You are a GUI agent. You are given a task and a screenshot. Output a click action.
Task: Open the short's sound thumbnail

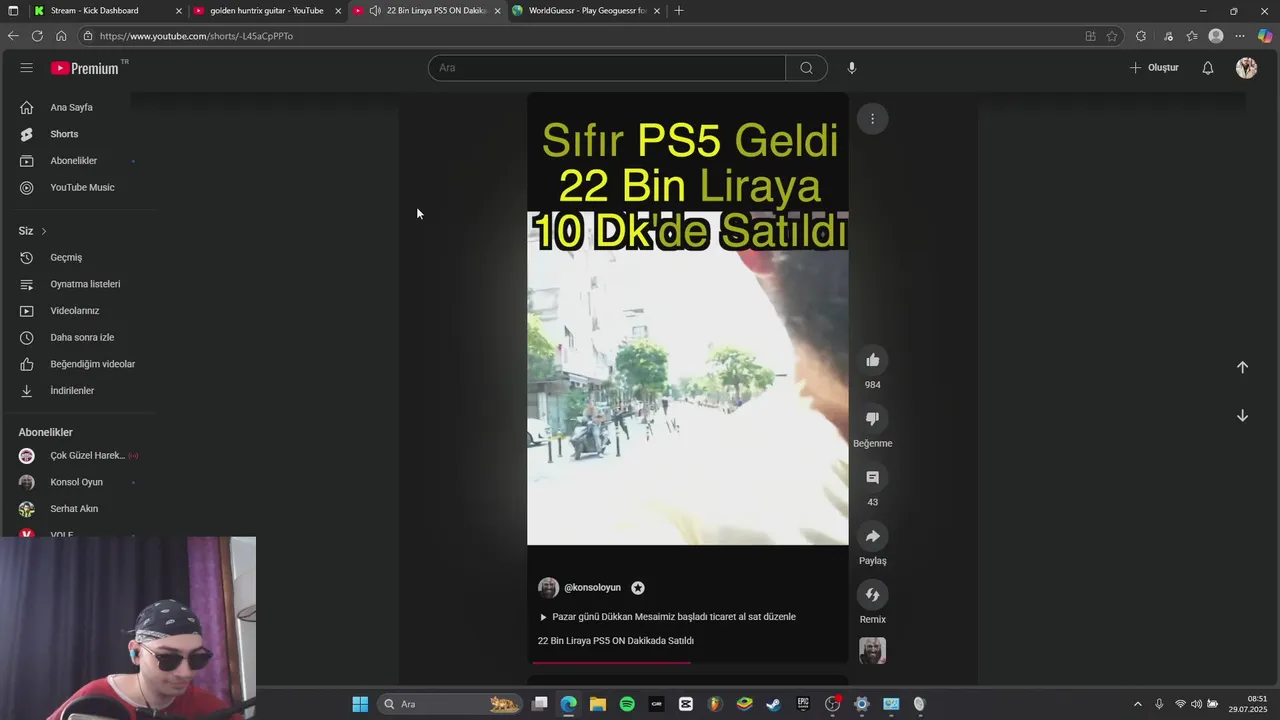click(873, 651)
